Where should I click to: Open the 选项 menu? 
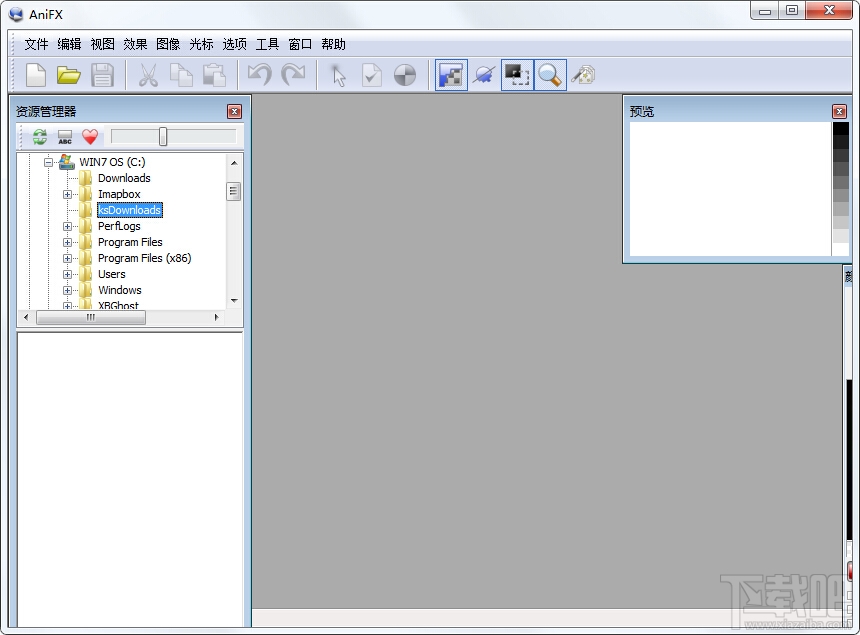[x=235, y=44]
